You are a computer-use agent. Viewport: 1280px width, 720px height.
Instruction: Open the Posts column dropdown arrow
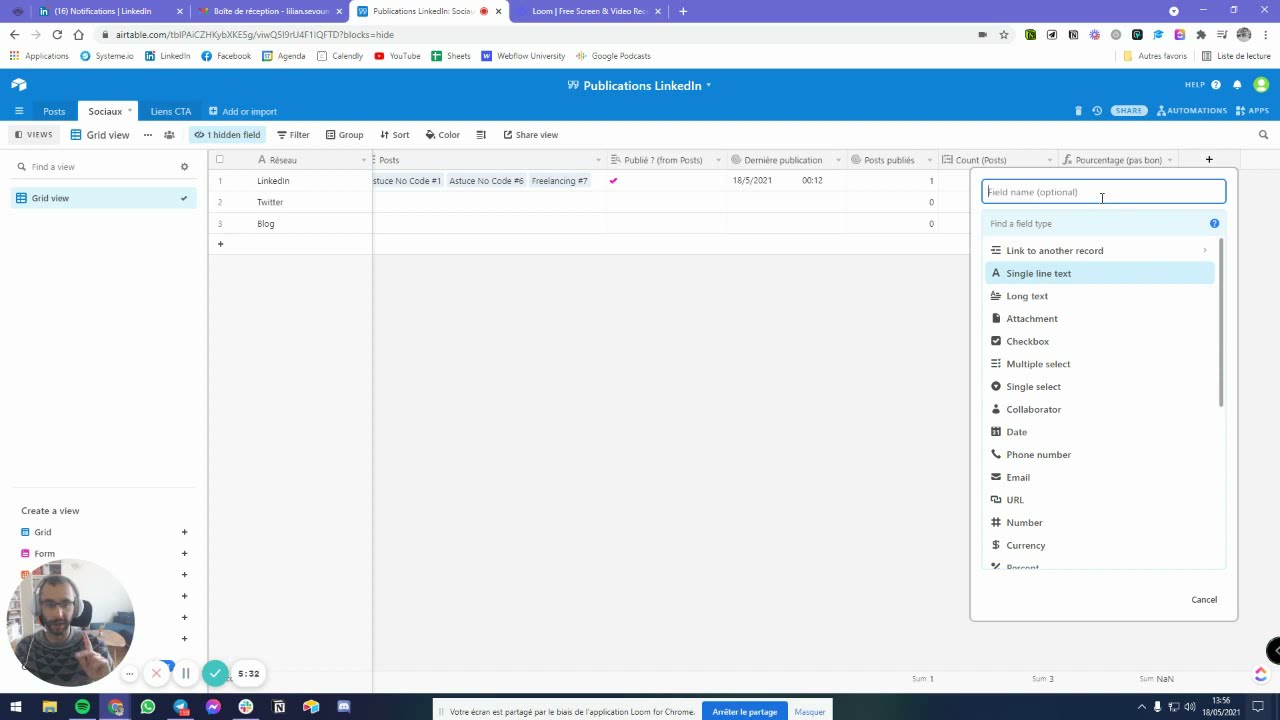point(598,160)
